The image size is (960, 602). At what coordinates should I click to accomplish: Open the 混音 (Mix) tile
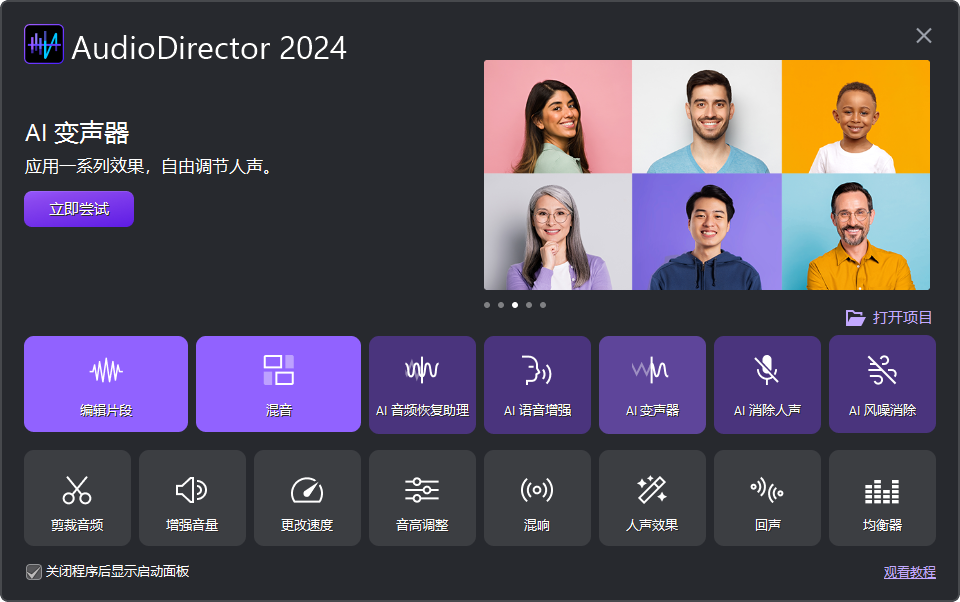coord(279,384)
